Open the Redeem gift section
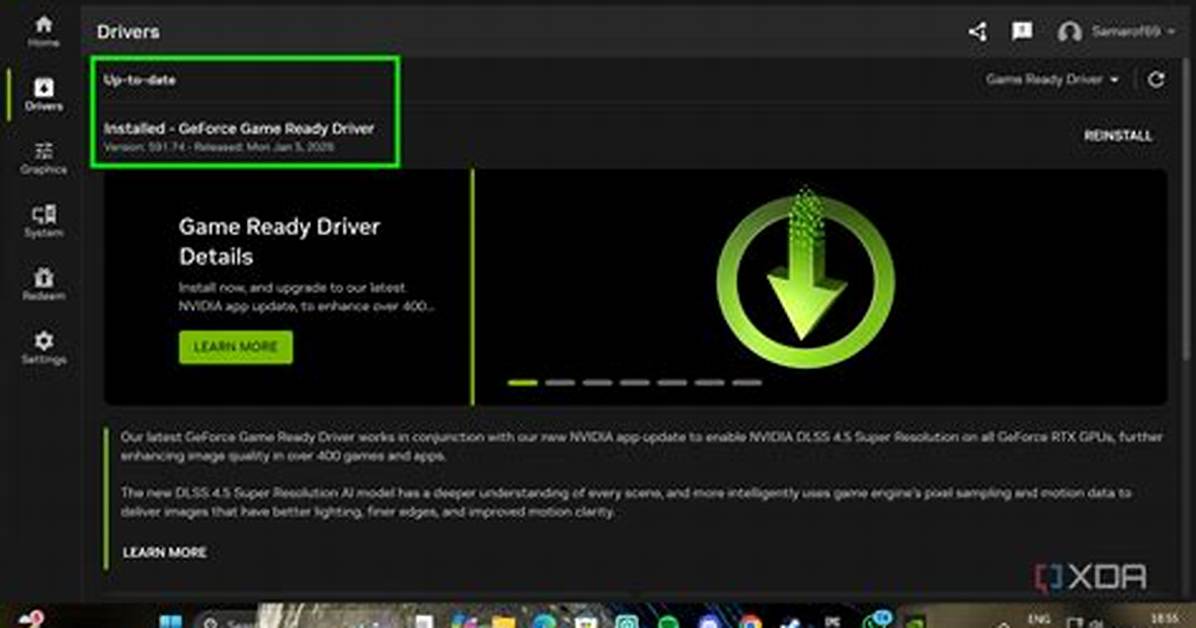 [x=43, y=285]
